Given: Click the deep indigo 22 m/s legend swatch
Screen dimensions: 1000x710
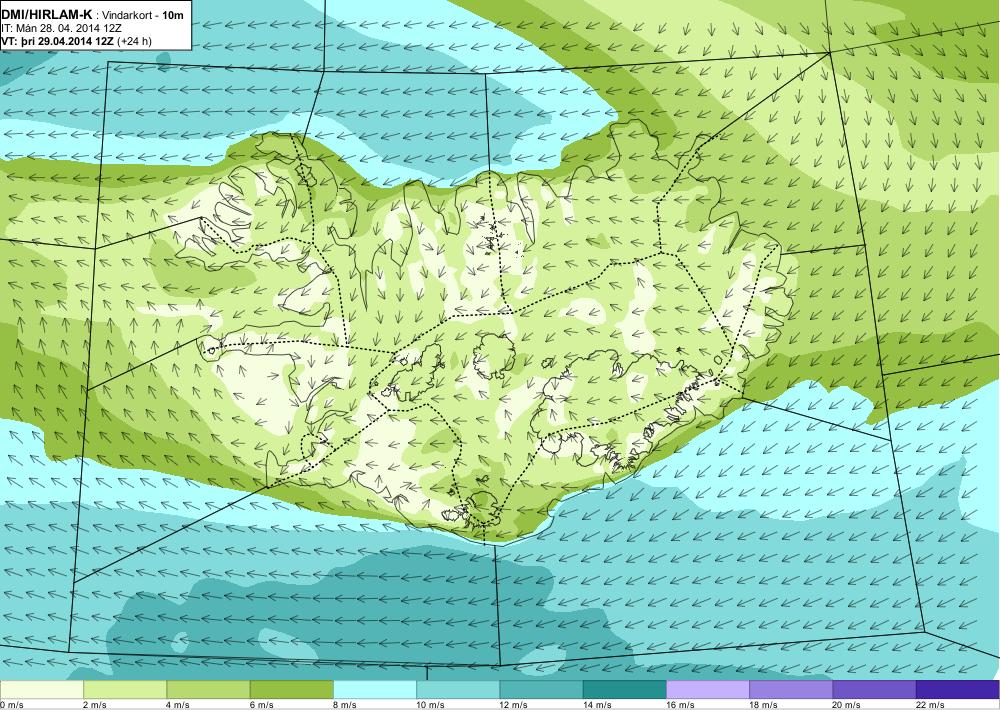Looking at the screenshot, I should point(958,689).
